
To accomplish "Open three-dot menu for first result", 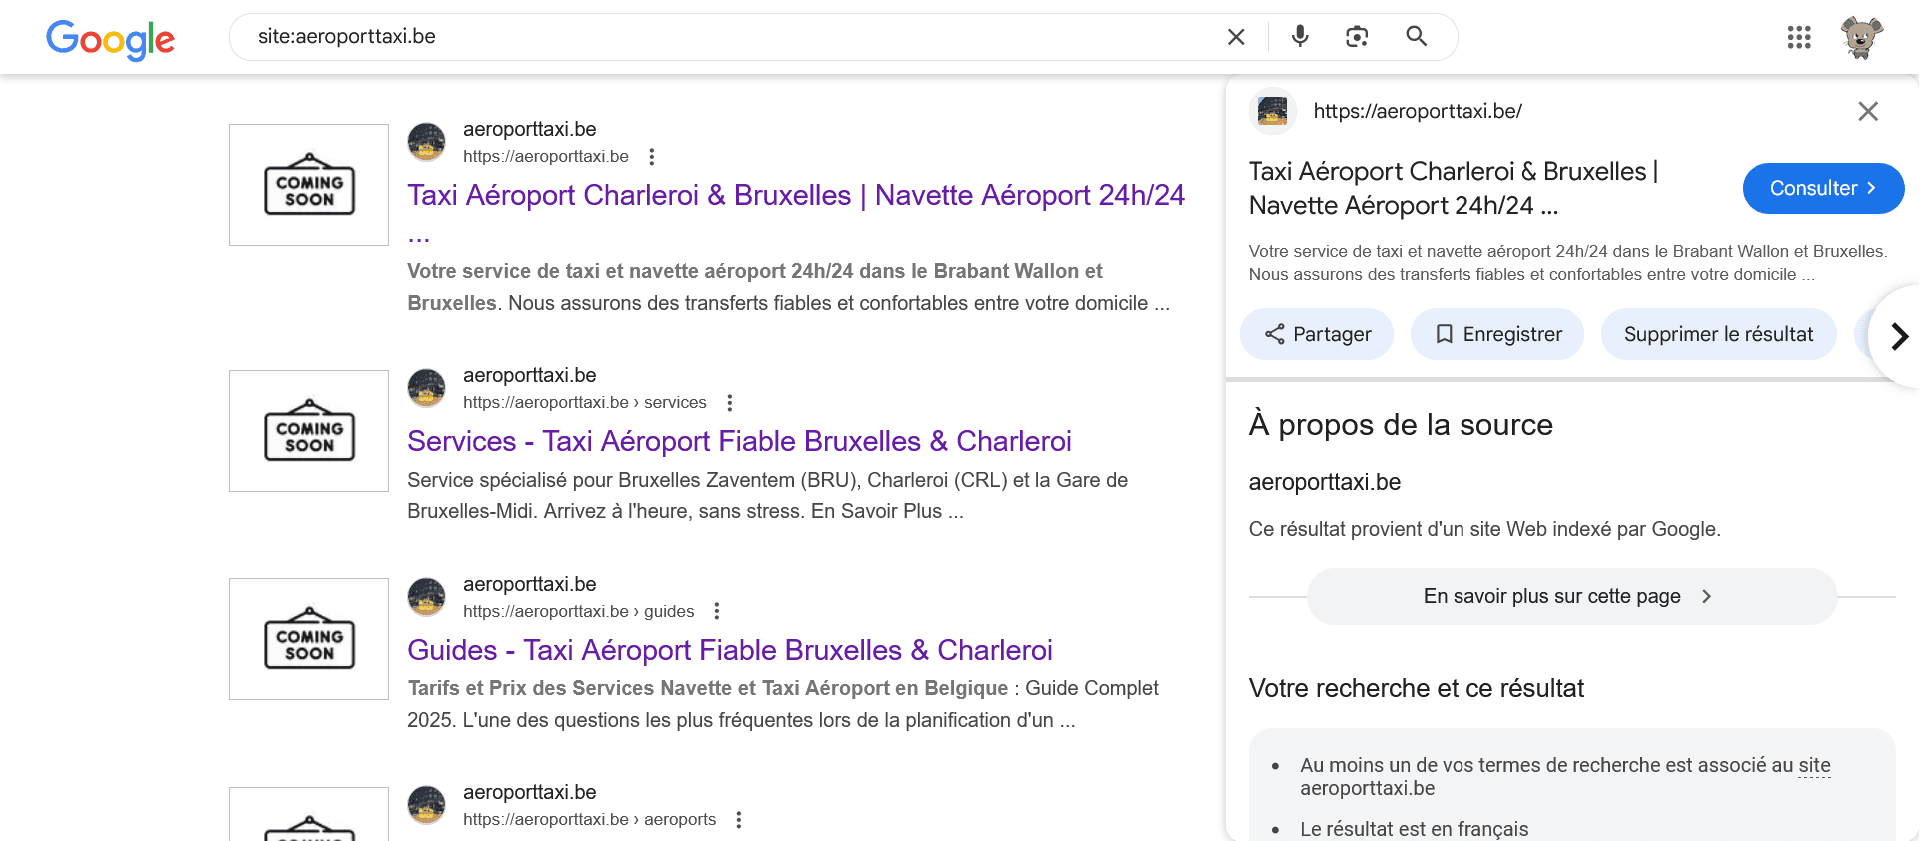I will pos(652,157).
